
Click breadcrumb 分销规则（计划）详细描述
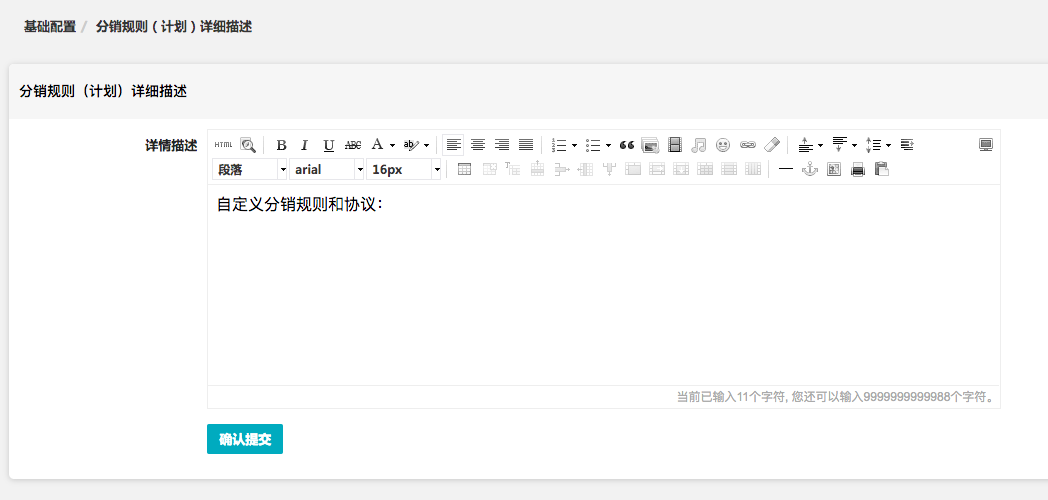[174, 27]
